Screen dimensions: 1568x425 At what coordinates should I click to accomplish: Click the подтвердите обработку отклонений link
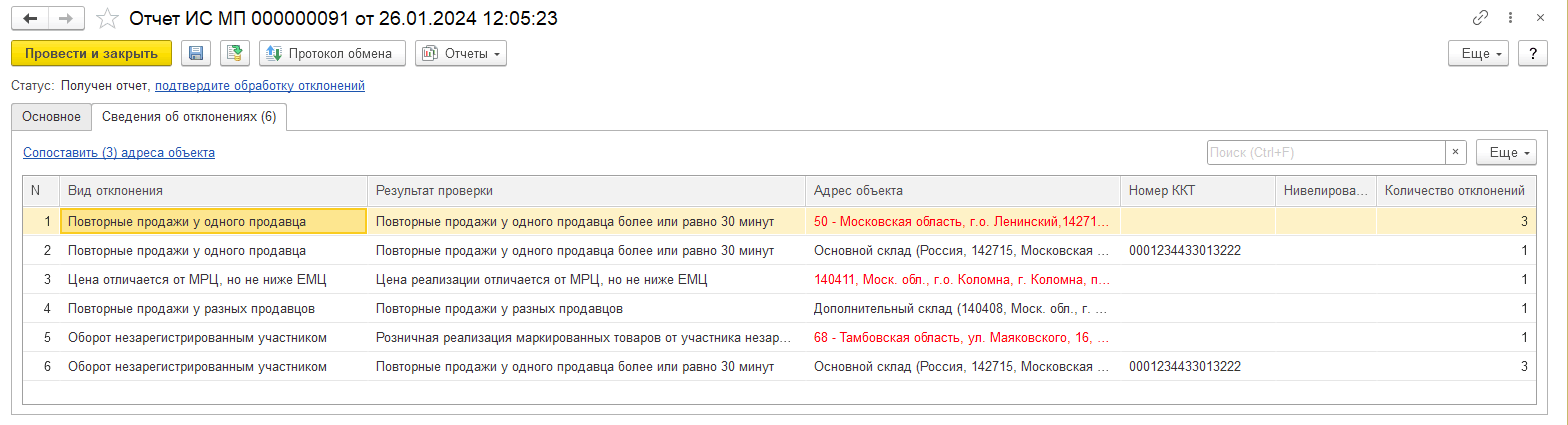260,86
